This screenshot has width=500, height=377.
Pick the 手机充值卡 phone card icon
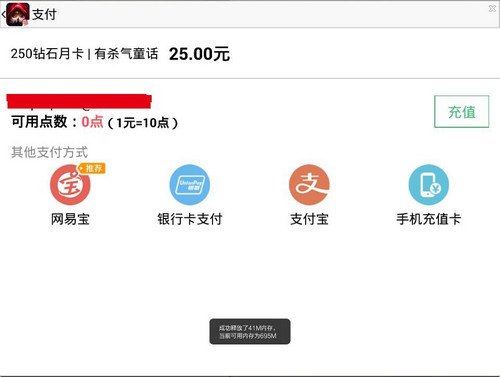tap(429, 184)
